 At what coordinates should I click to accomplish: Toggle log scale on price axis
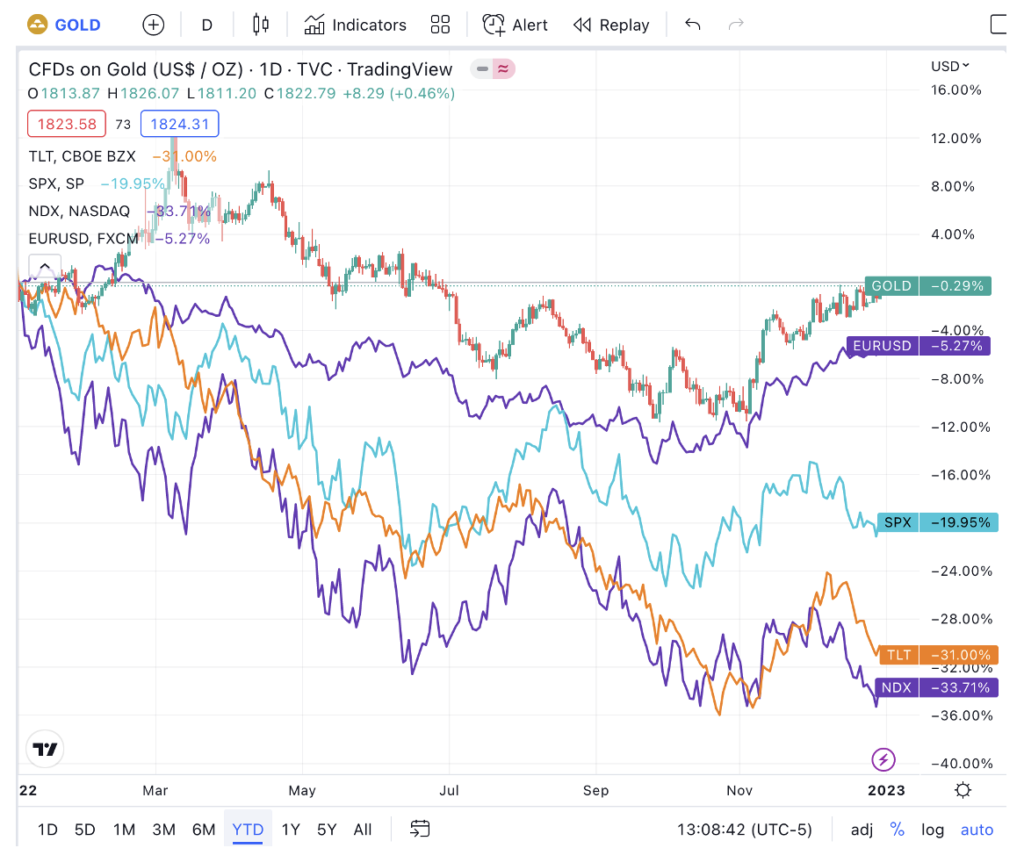[x=932, y=829]
